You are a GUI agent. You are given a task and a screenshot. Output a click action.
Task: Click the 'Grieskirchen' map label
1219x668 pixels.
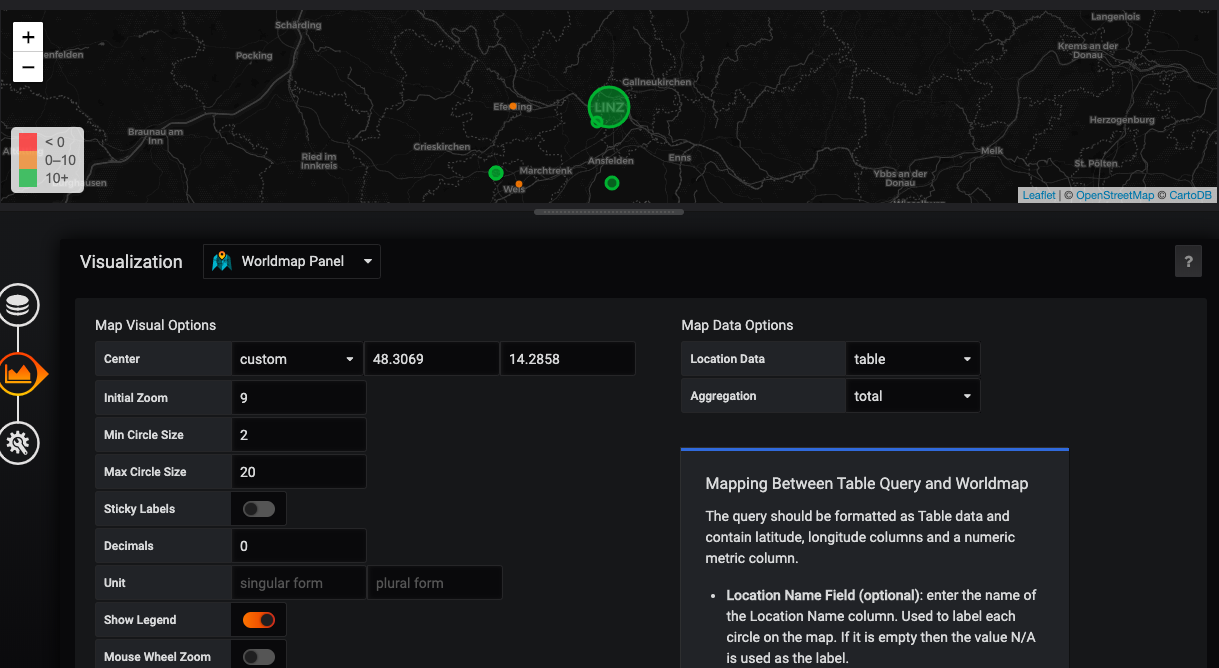tap(441, 147)
